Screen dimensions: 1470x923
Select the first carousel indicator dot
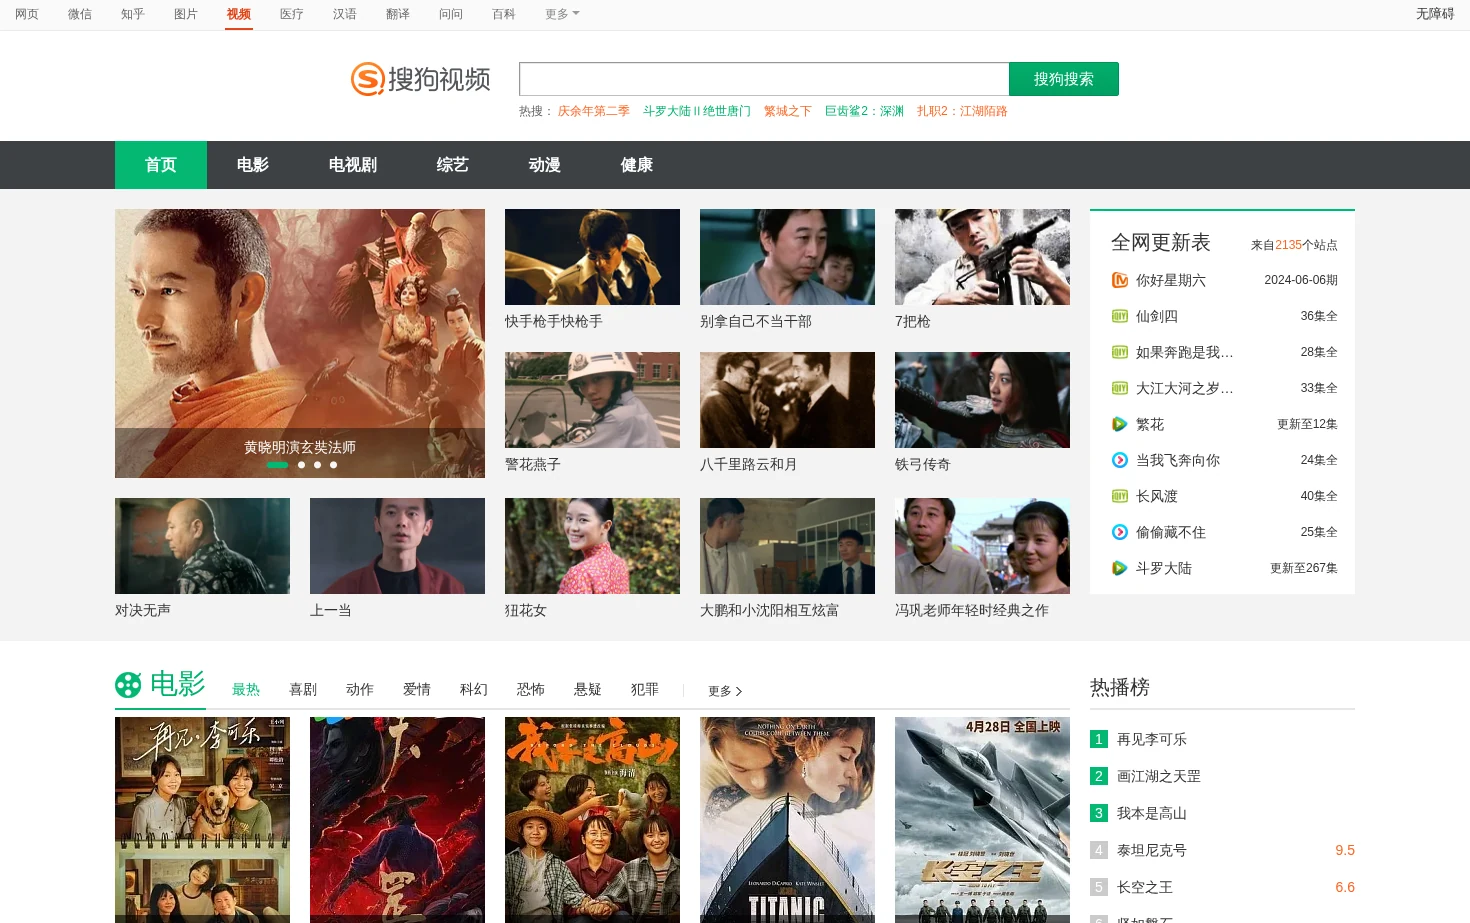277,465
